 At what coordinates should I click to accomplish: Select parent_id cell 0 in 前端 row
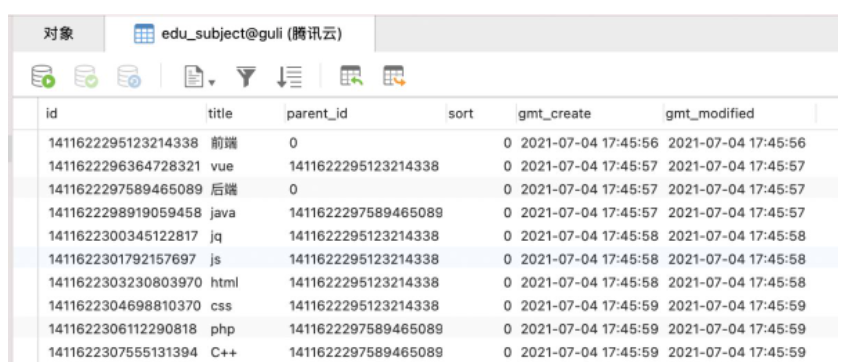click(x=294, y=143)
